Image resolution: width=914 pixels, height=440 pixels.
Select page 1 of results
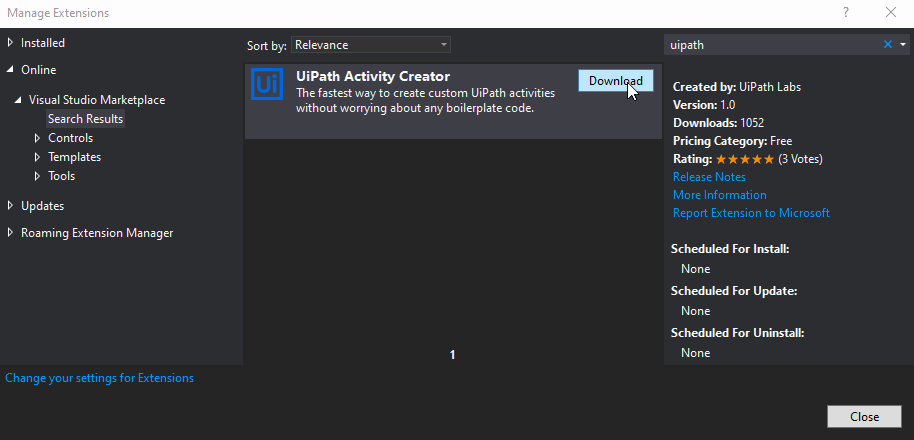[x=452, y=354]
